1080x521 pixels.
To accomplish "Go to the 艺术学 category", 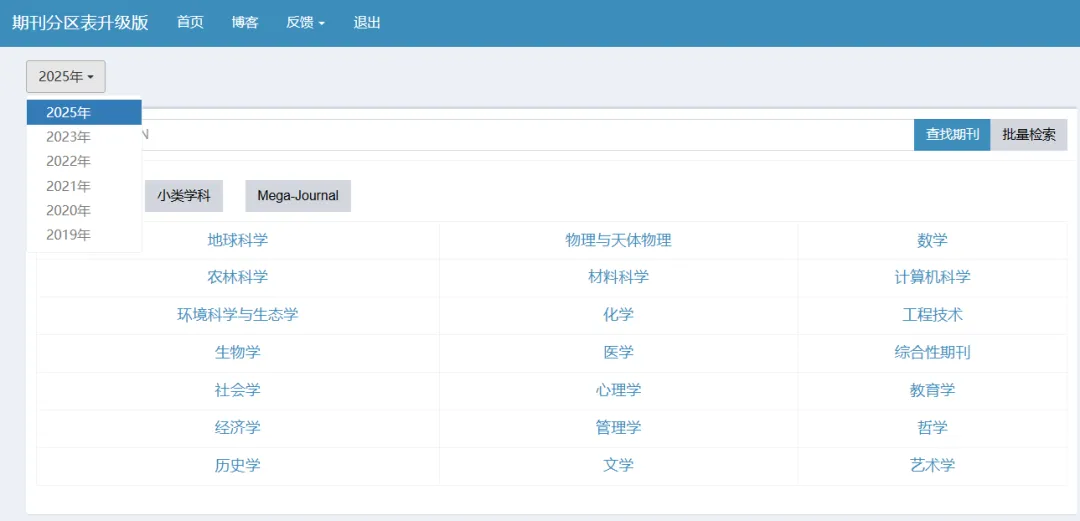I will pos(932,466).
